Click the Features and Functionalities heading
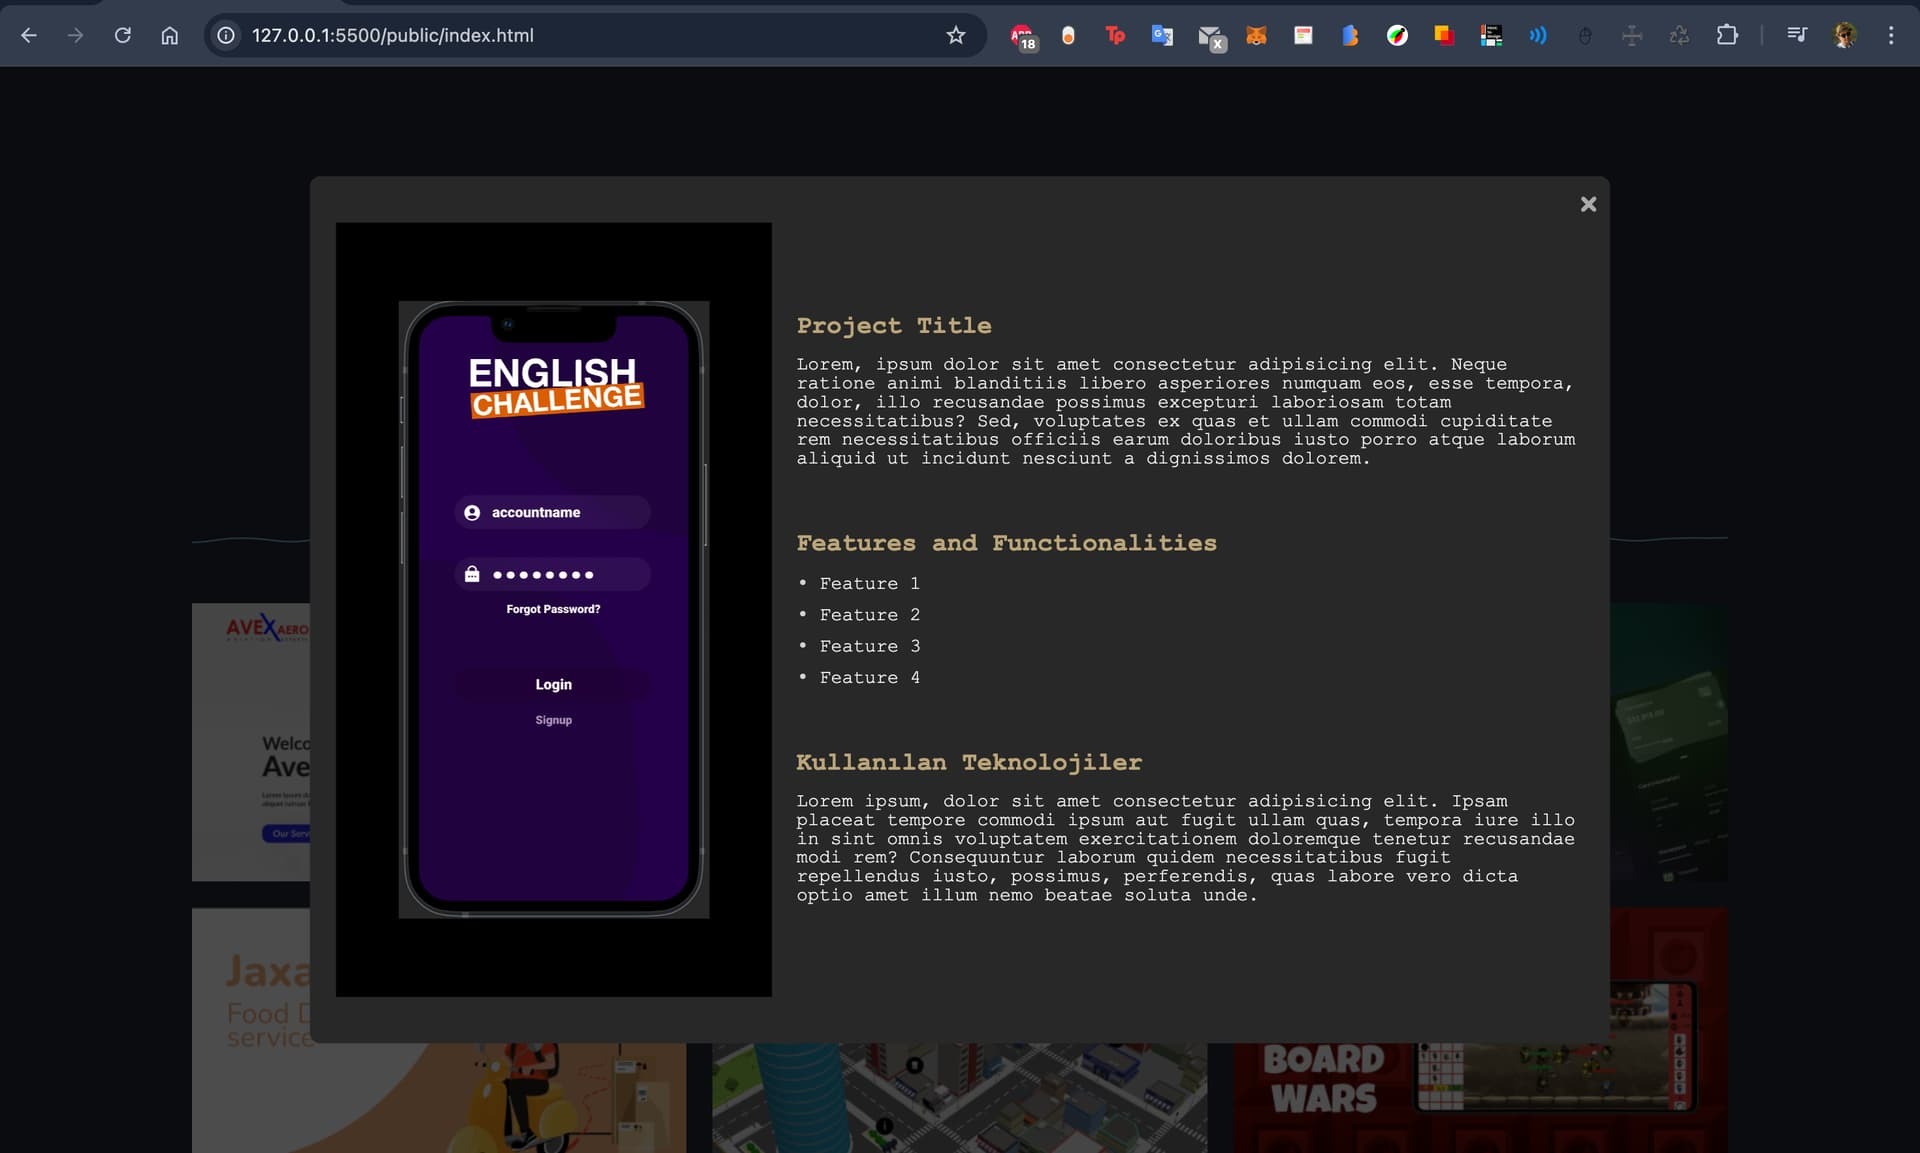The image size is (1920, 1153). click(x=1007, y=543)
